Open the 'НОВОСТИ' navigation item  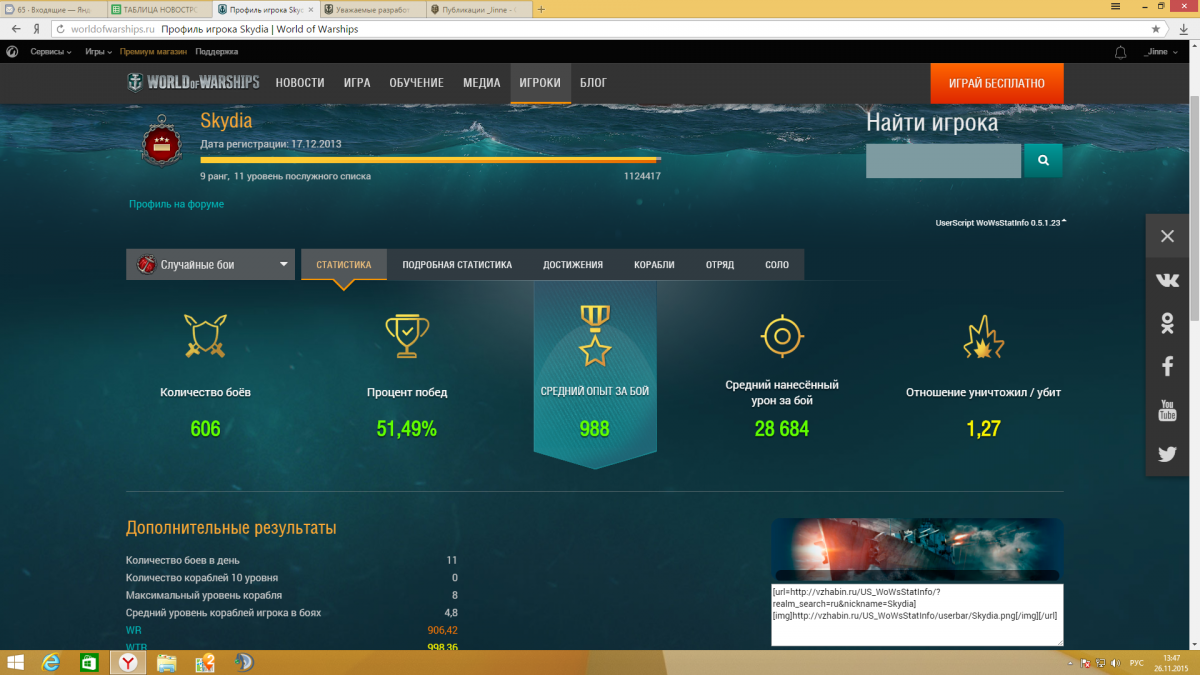(300, 83)
